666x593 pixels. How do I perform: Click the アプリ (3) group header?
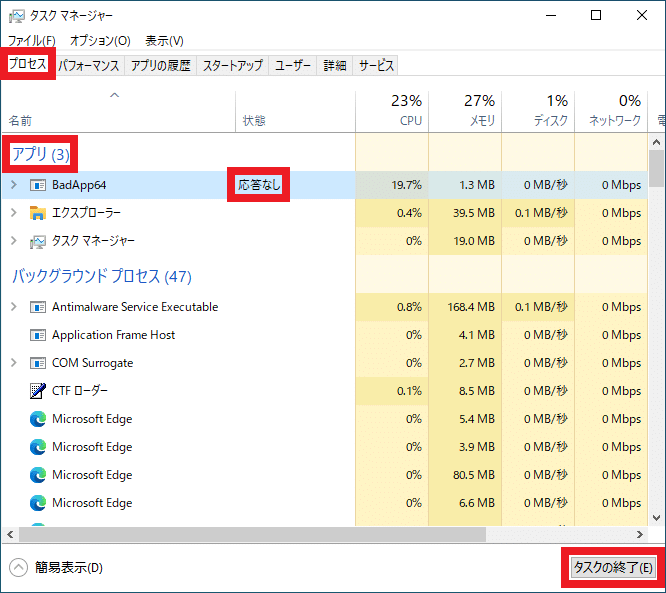tap(41, 154)
